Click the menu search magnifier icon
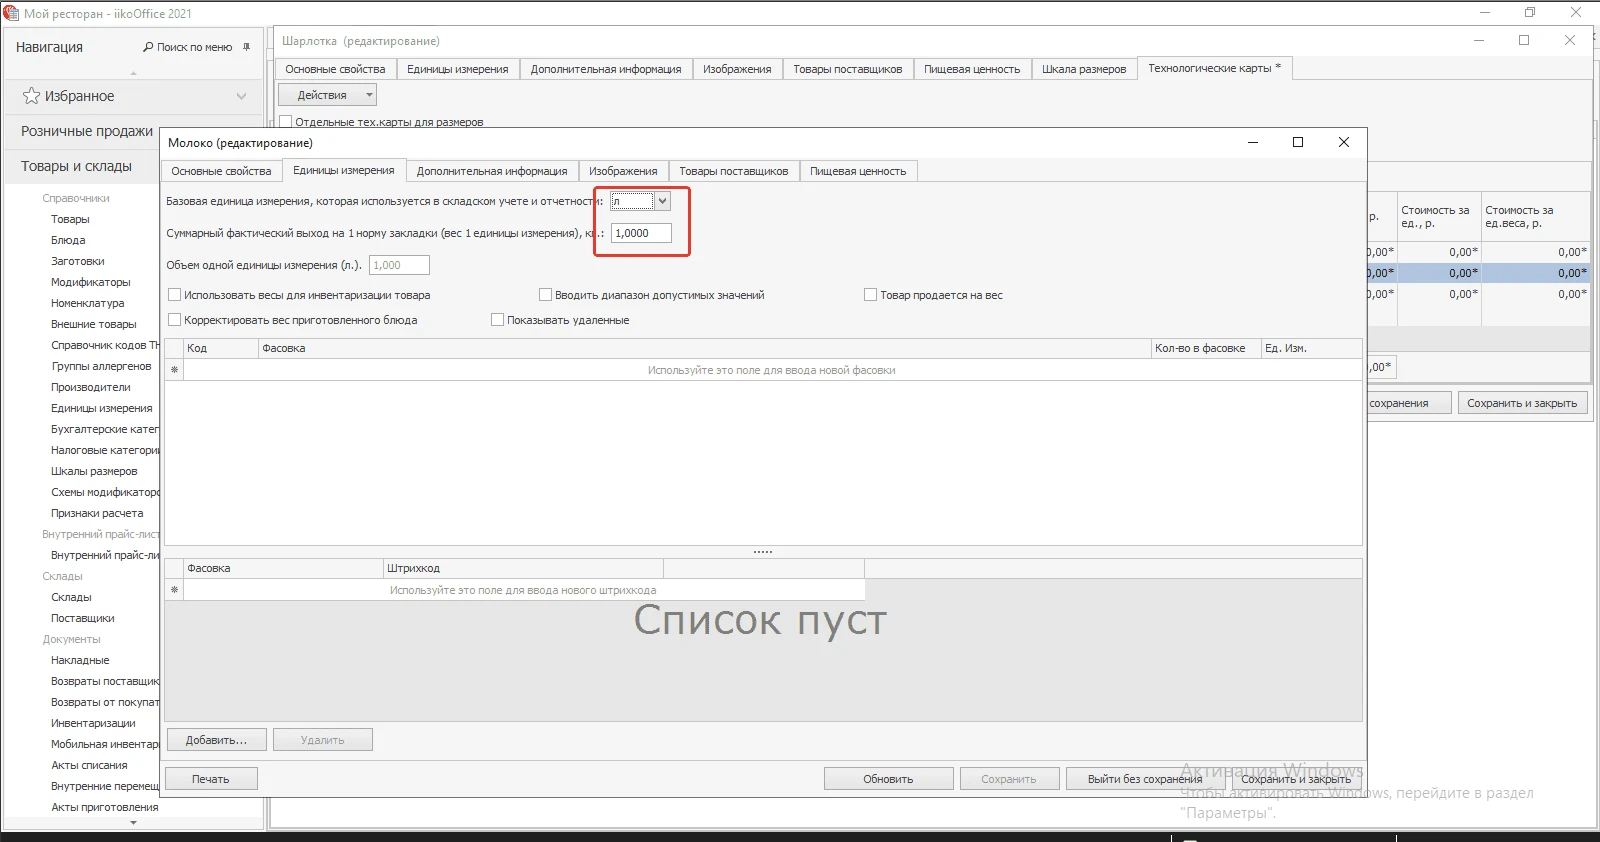Viewport: 1600px width, 842px height. [148, 47]
